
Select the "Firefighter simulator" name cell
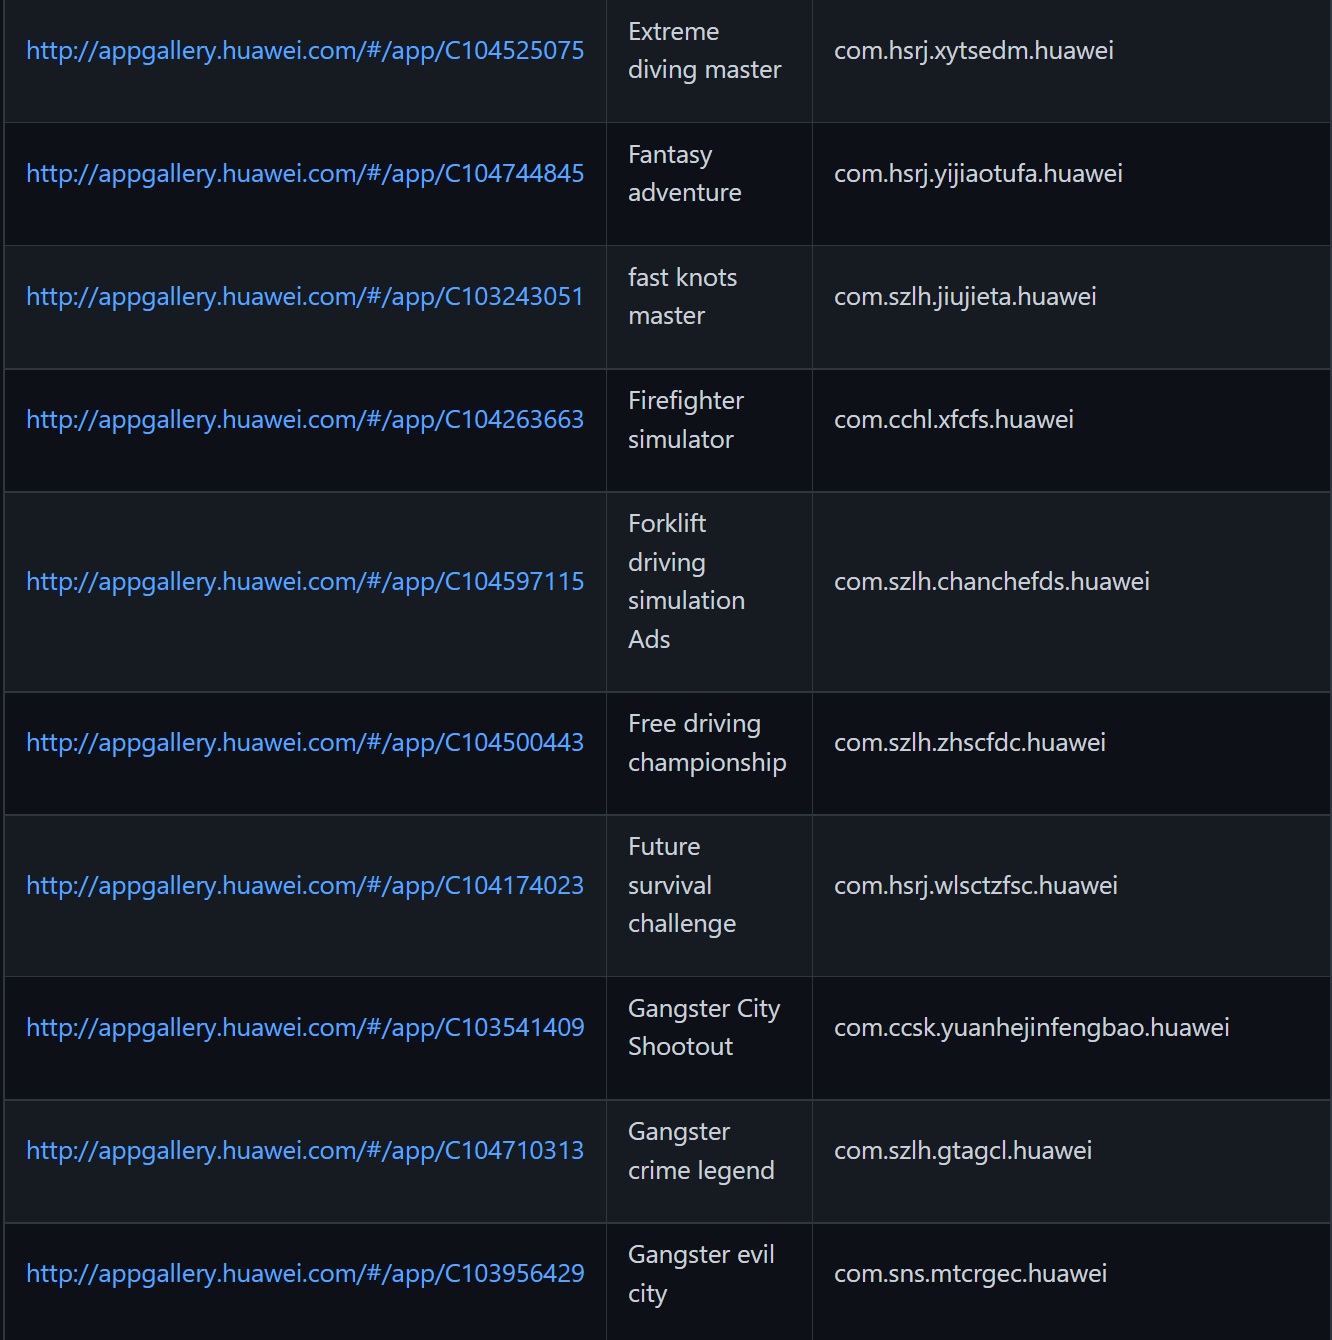[685, 420]
